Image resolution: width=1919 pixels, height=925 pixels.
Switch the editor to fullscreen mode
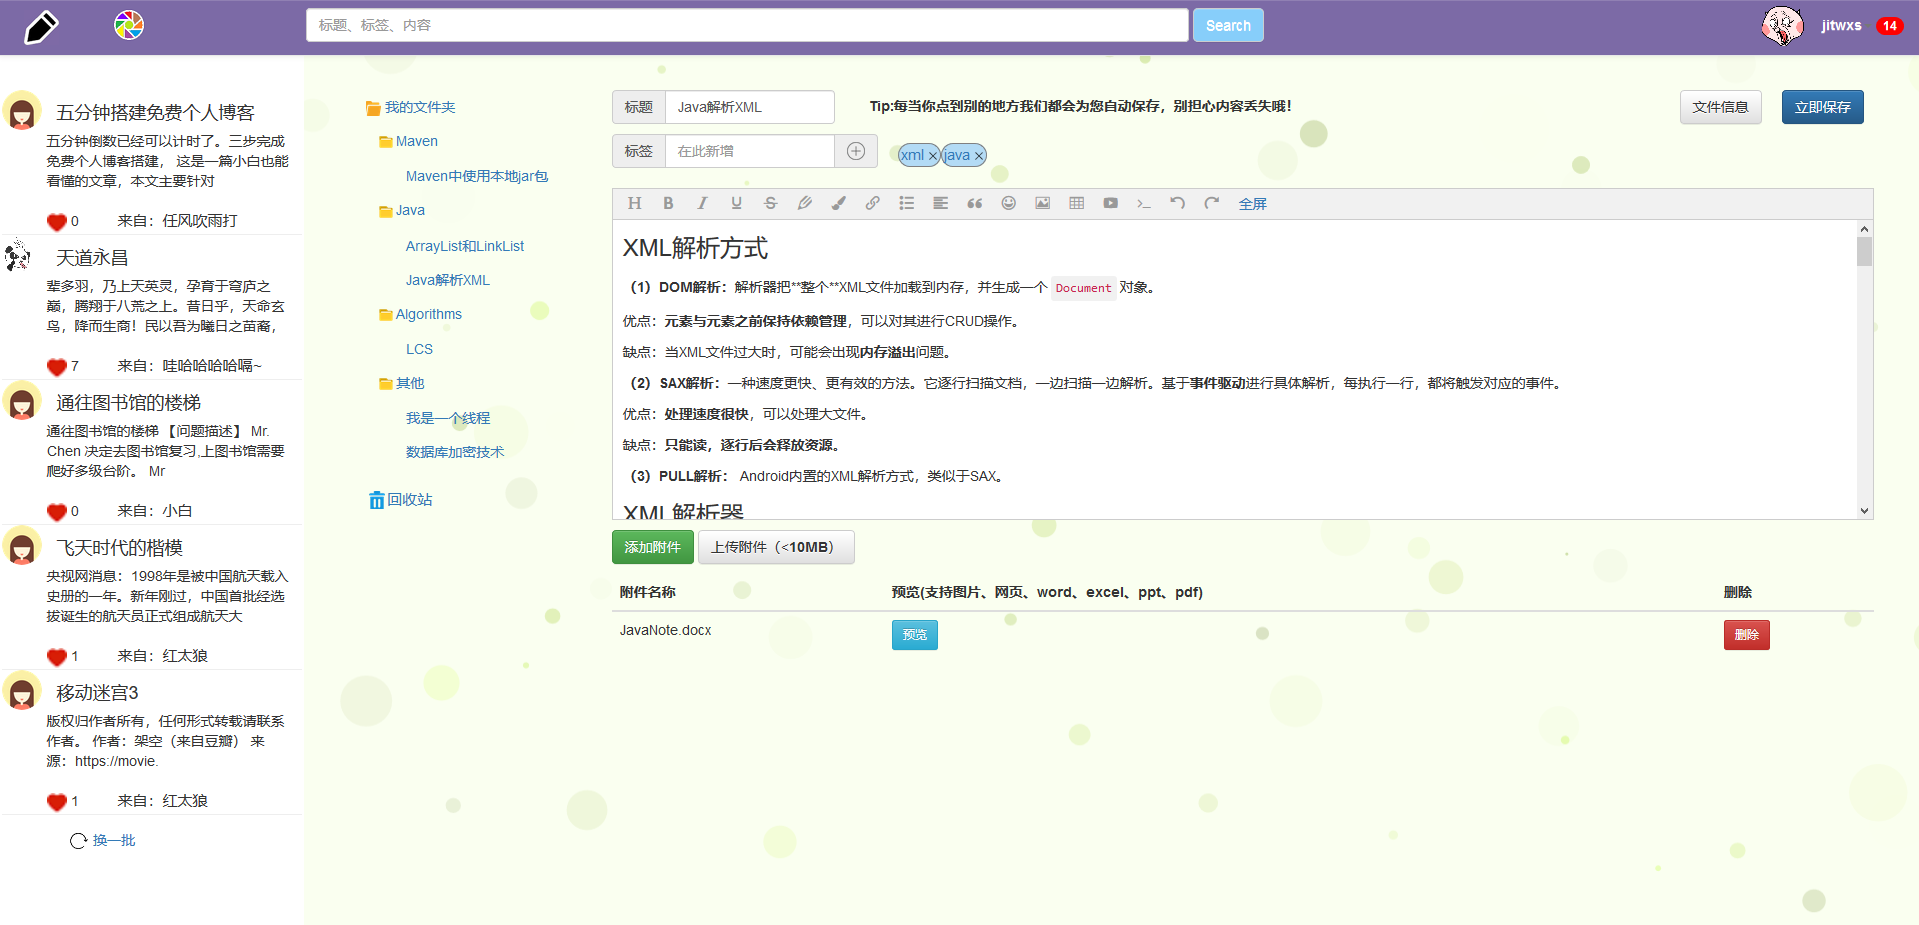point(1253,203)
